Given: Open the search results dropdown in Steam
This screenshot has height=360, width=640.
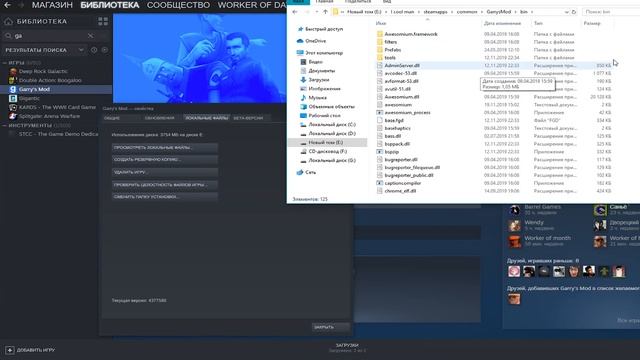Looking at the screenshot, I should point(81,50).
